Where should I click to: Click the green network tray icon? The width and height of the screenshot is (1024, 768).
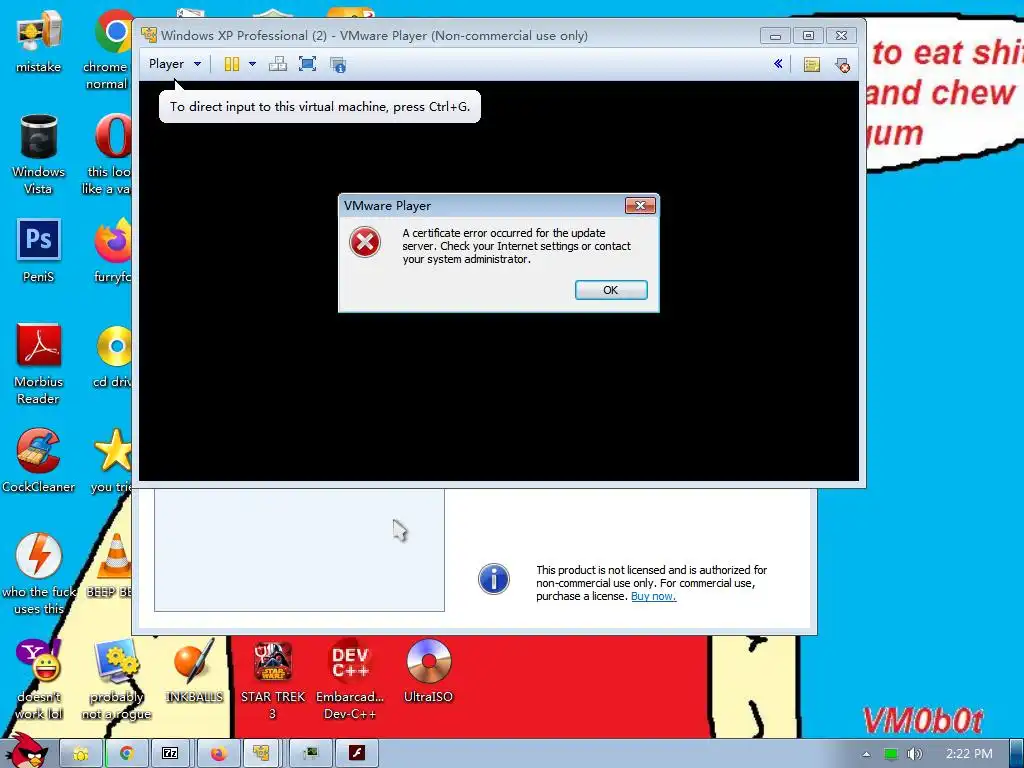pyautogui.click(x=890, y=754)
